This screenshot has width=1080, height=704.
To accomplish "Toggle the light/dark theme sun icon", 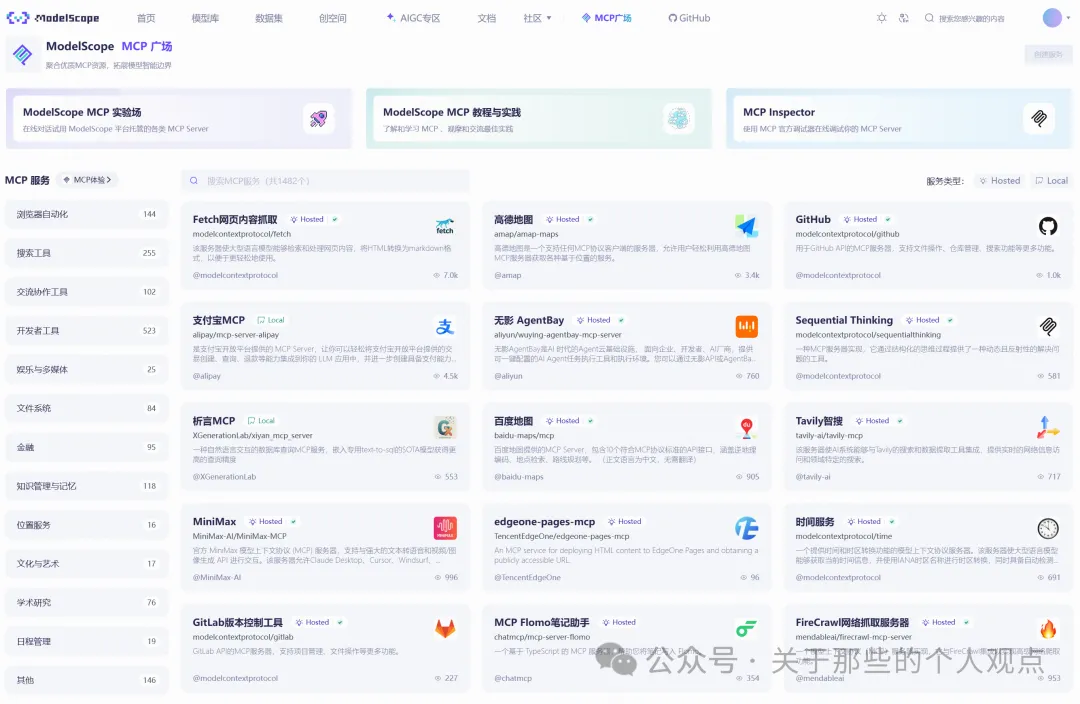I will (881, 18).
